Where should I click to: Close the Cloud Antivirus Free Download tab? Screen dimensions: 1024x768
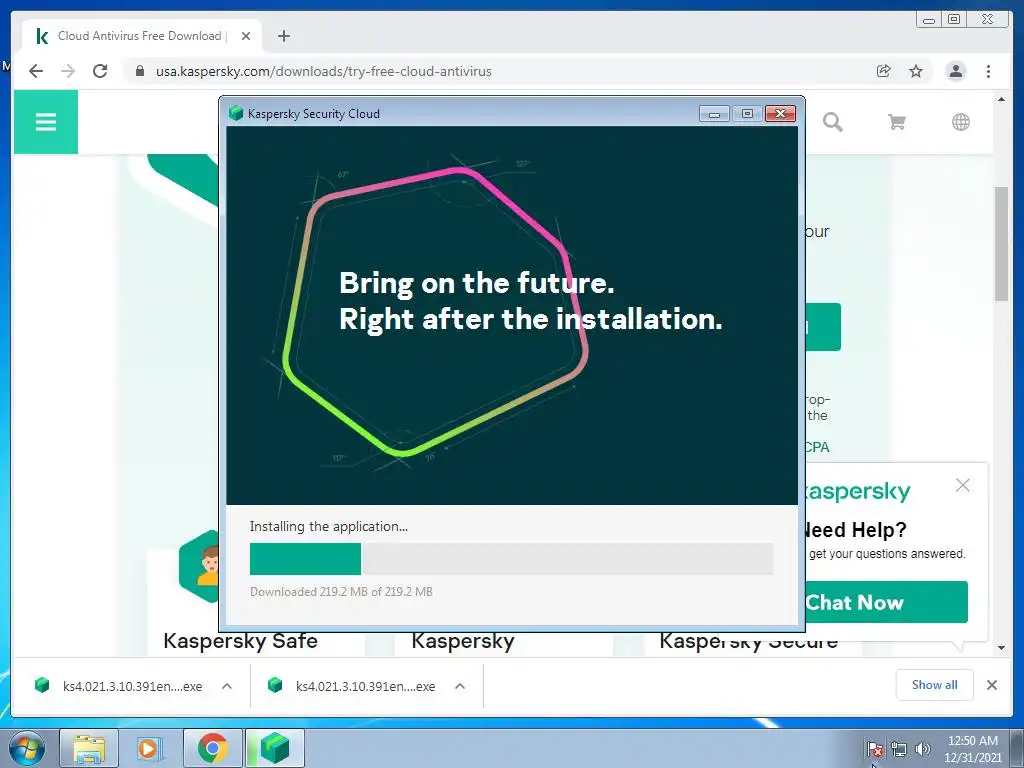tap(246, 36)
